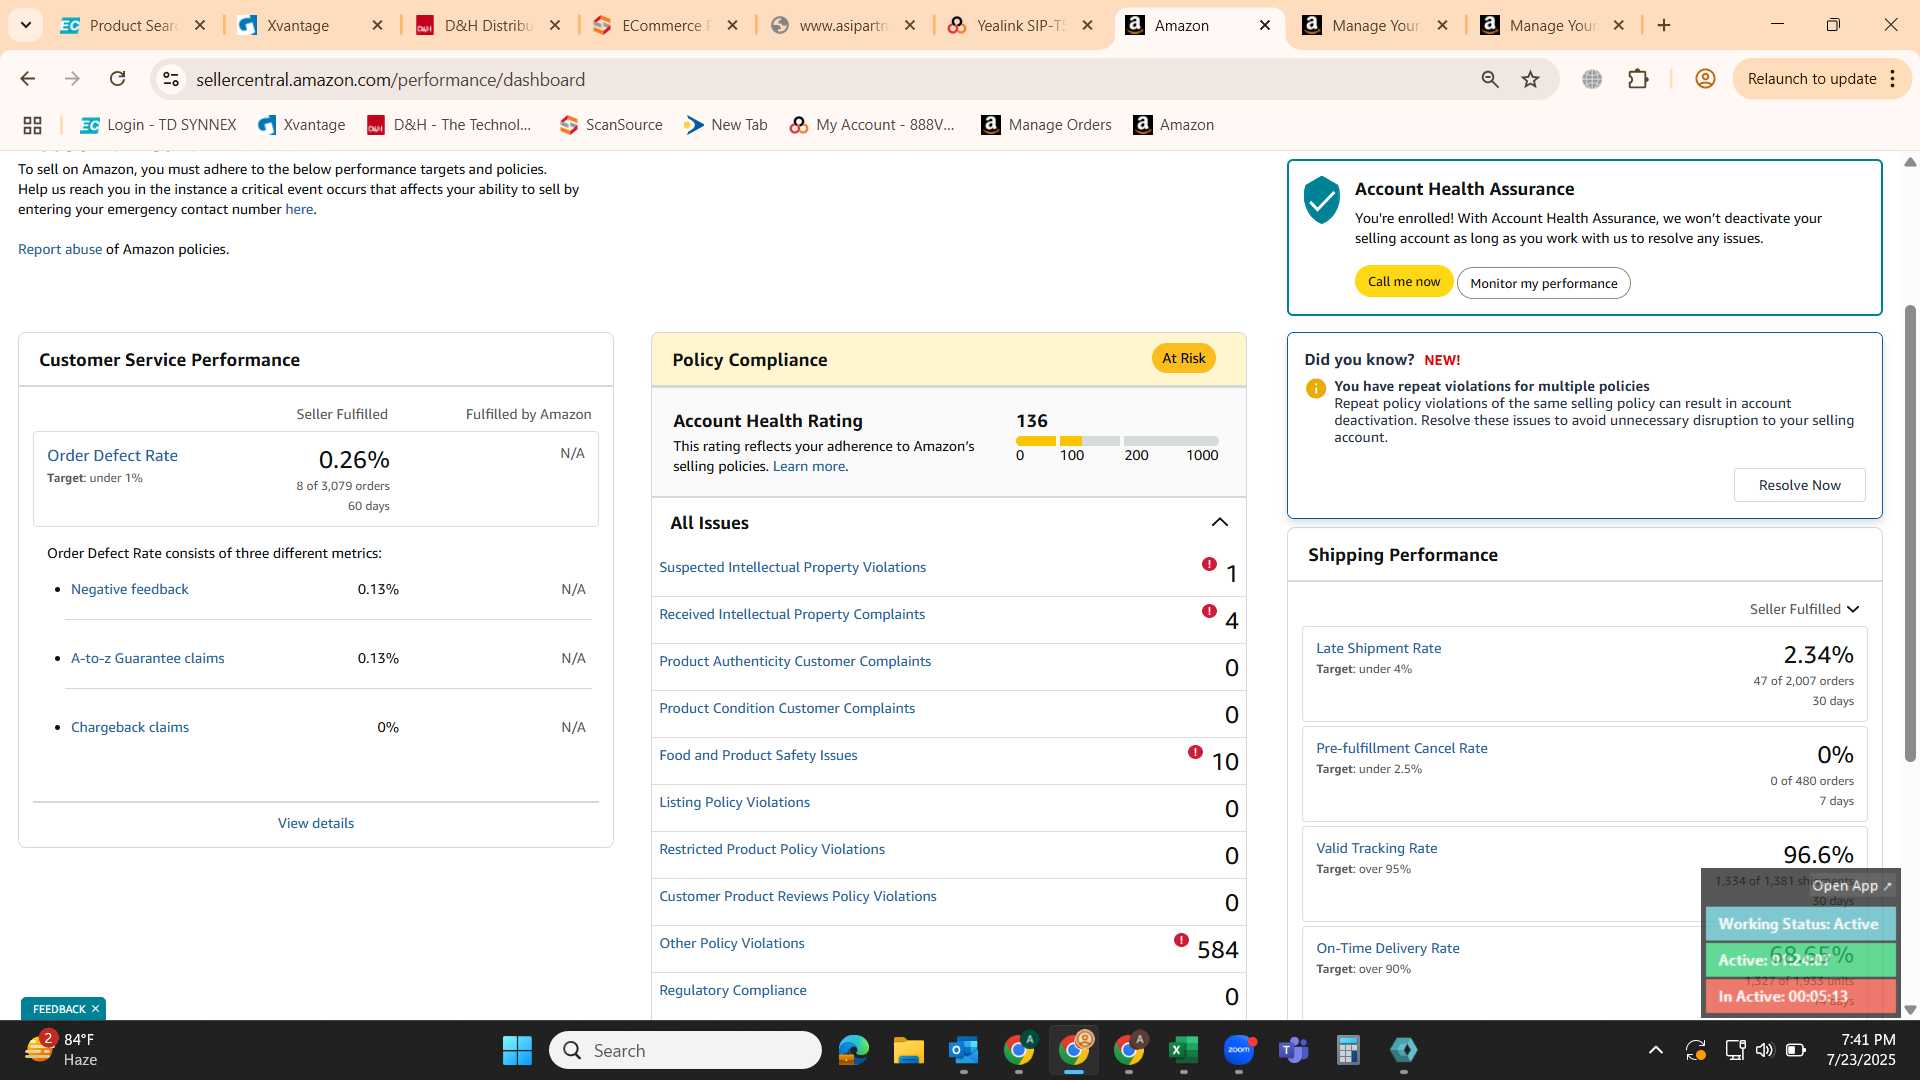Click the Account Health Rating progress bar
Image resolution: width=1920 pixels, height=1080 pixels.
(1117, 441)
